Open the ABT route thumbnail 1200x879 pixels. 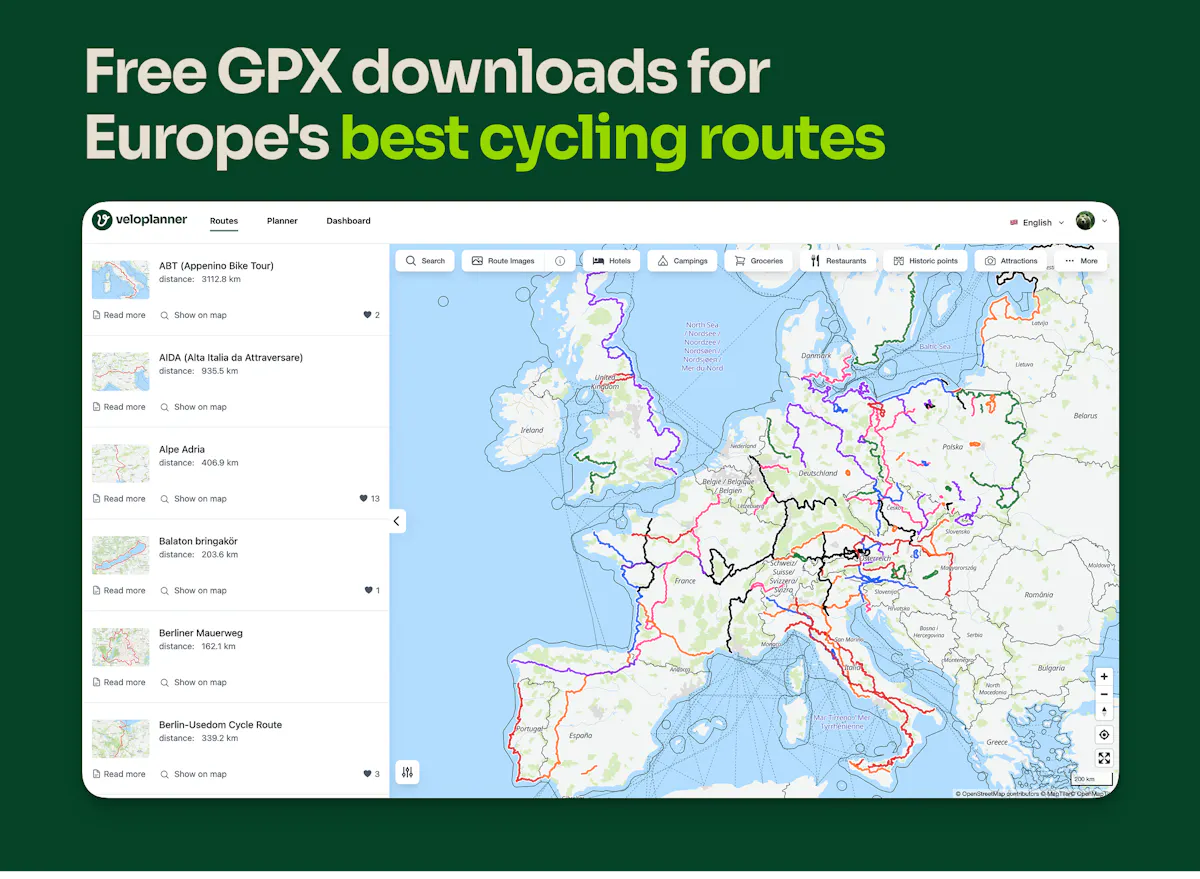tap(120, 280)
